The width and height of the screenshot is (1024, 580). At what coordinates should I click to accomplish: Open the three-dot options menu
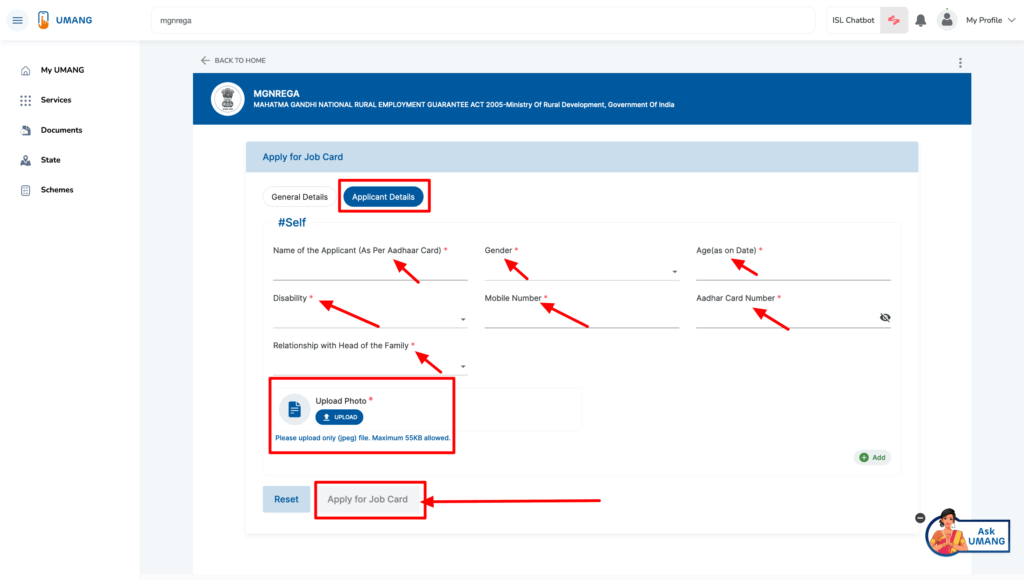coord(960,62)
